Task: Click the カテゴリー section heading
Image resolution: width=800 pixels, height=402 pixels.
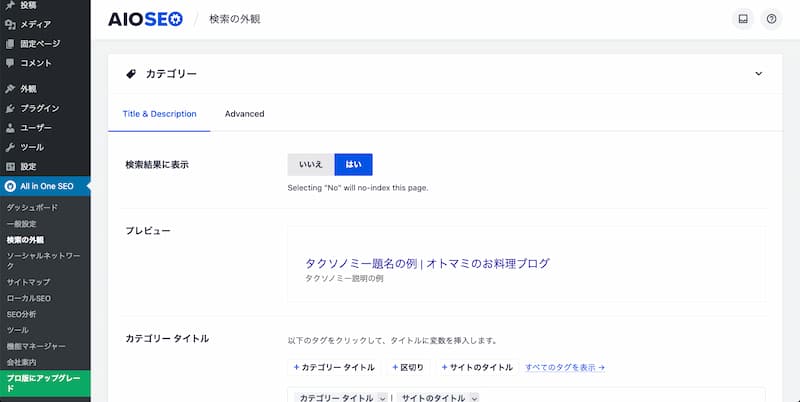Action: [x=171, y=74]
